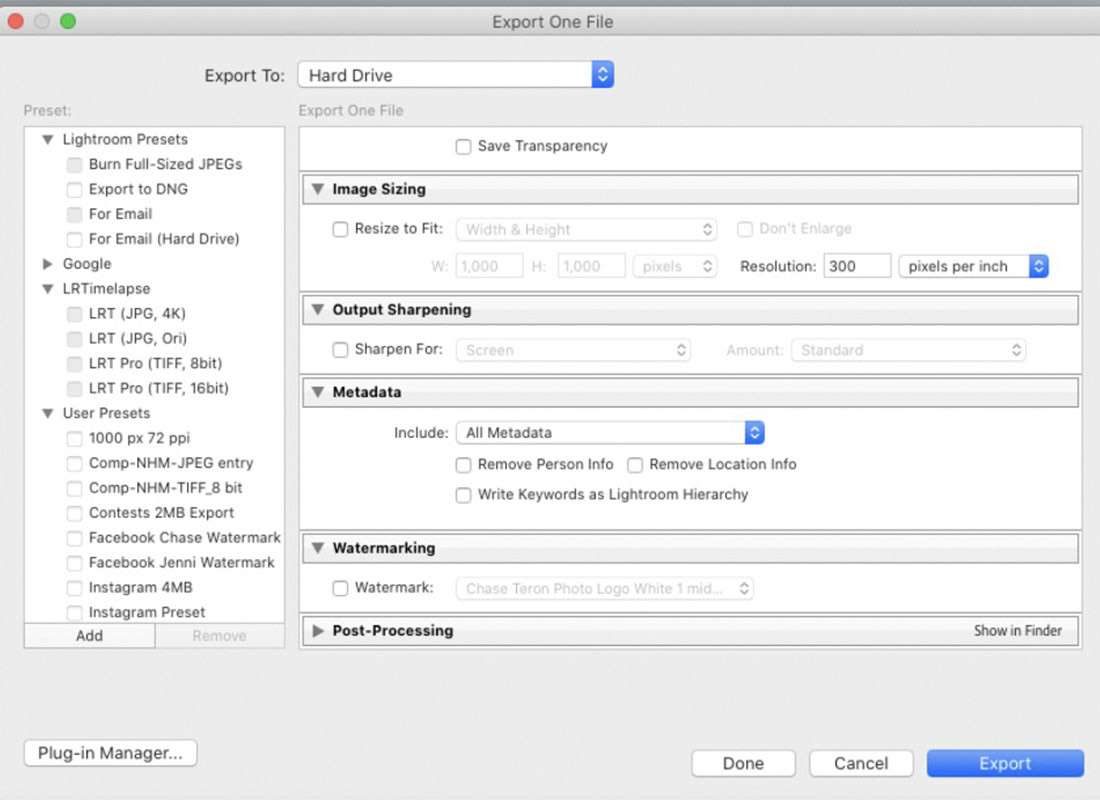Expand the Post-Processing section
The width and height of the screenshot is (1100, 800).
(317, 631)
